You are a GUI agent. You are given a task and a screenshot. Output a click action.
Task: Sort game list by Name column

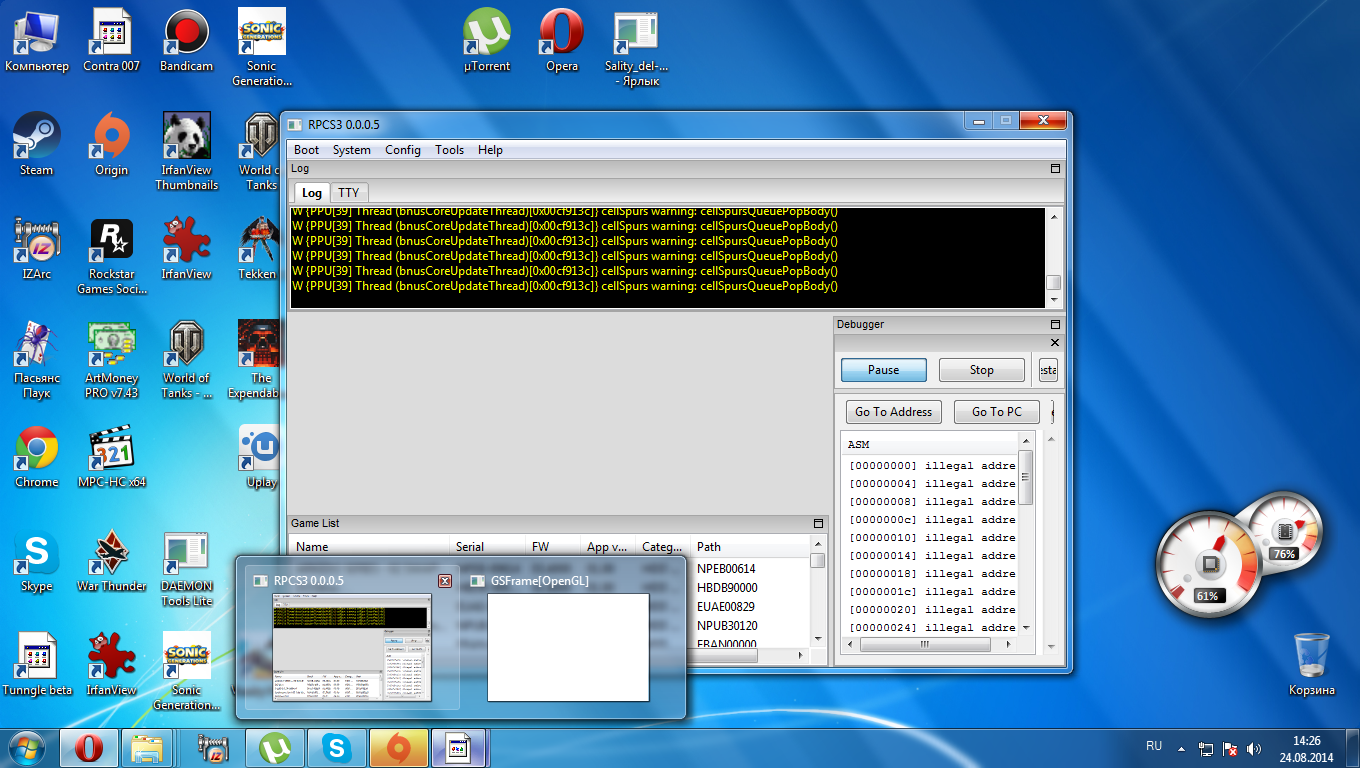pyautogui.click(x=368, y=547)
